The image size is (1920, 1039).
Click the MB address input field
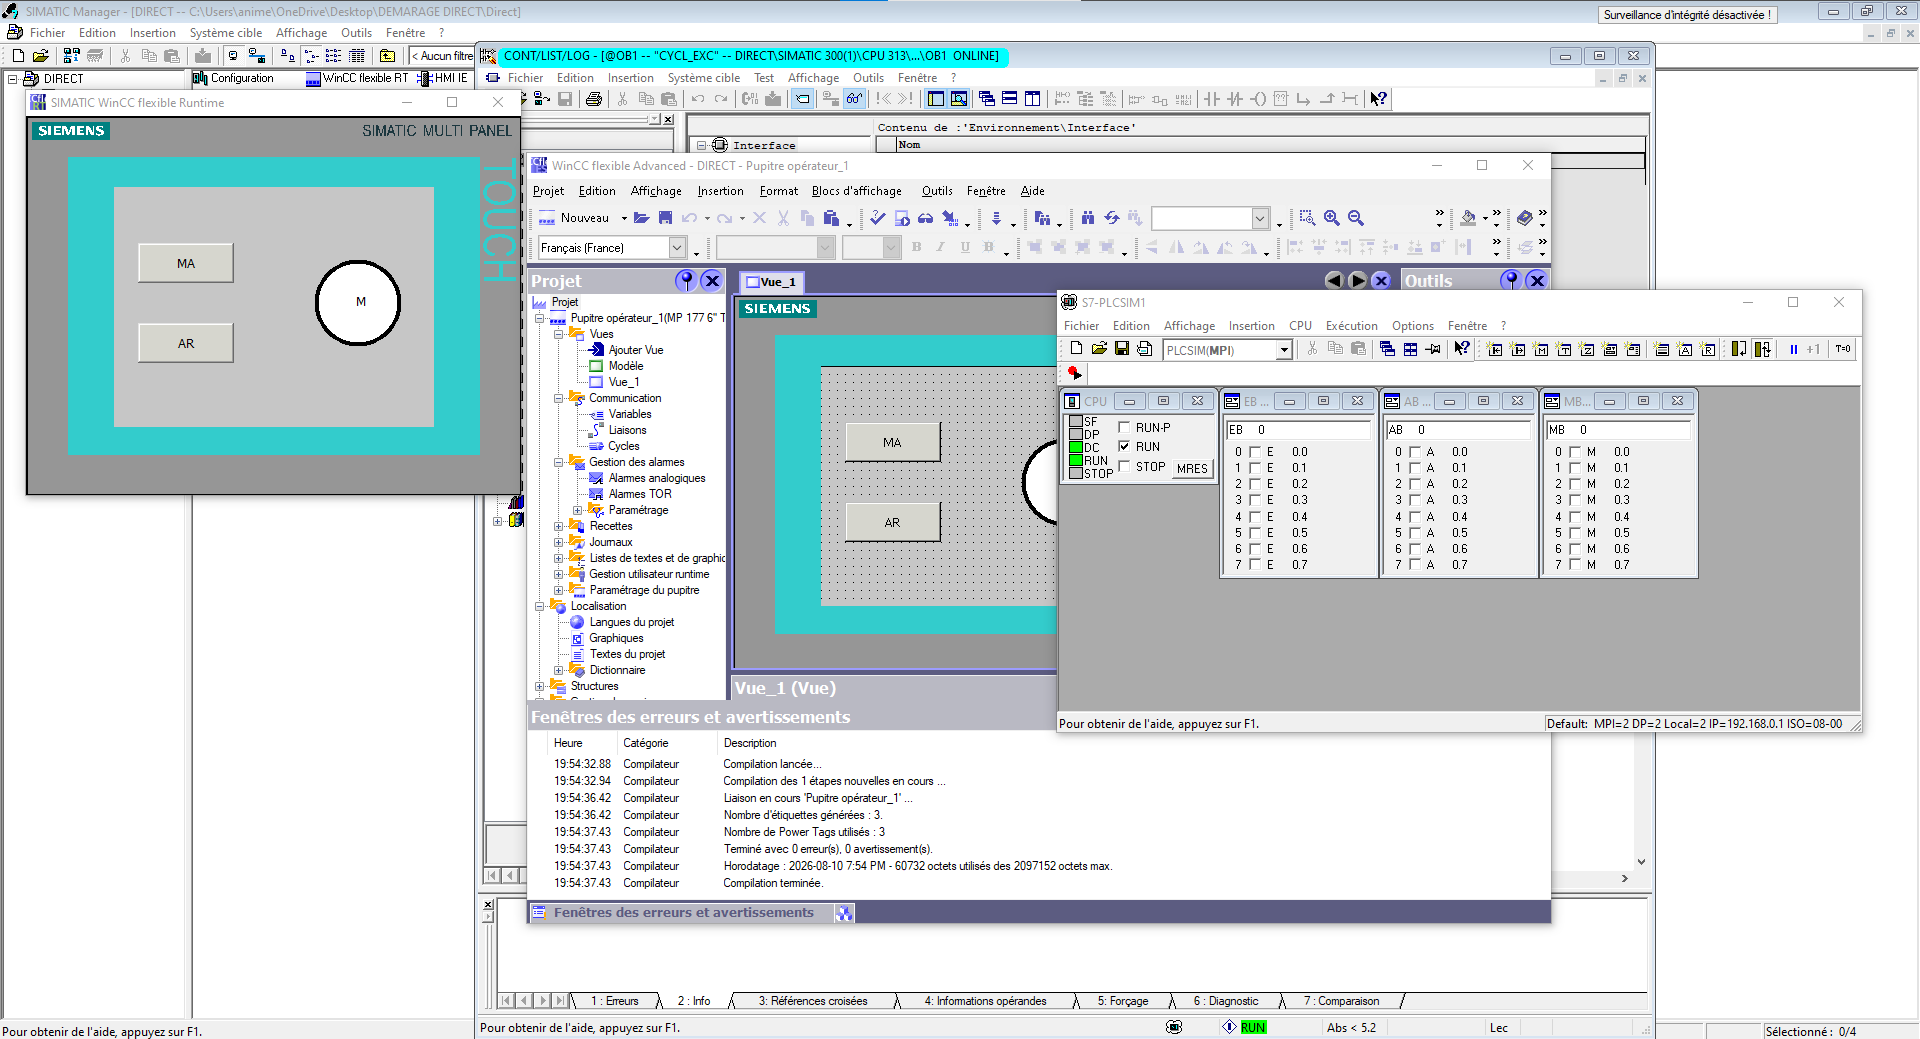(x=1618, y=430)
